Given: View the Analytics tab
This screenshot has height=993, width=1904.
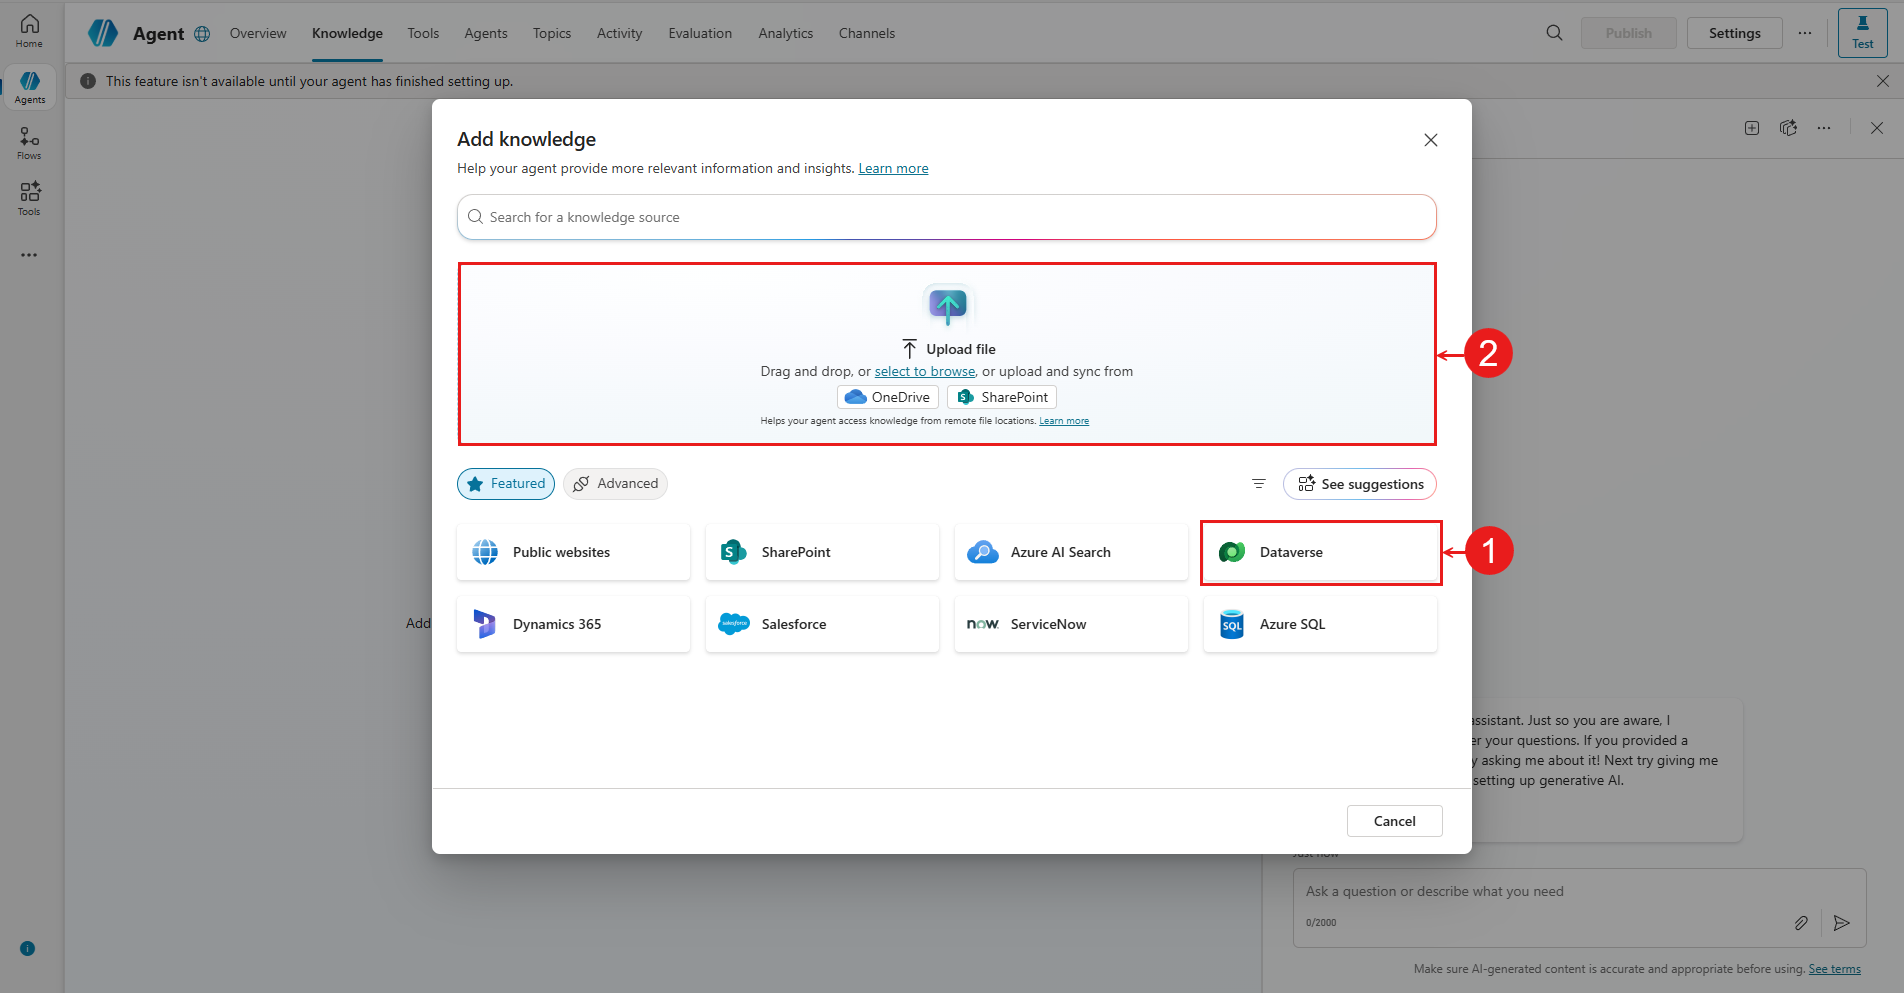Looking at the screenshot, I should (x=786, y=33).
